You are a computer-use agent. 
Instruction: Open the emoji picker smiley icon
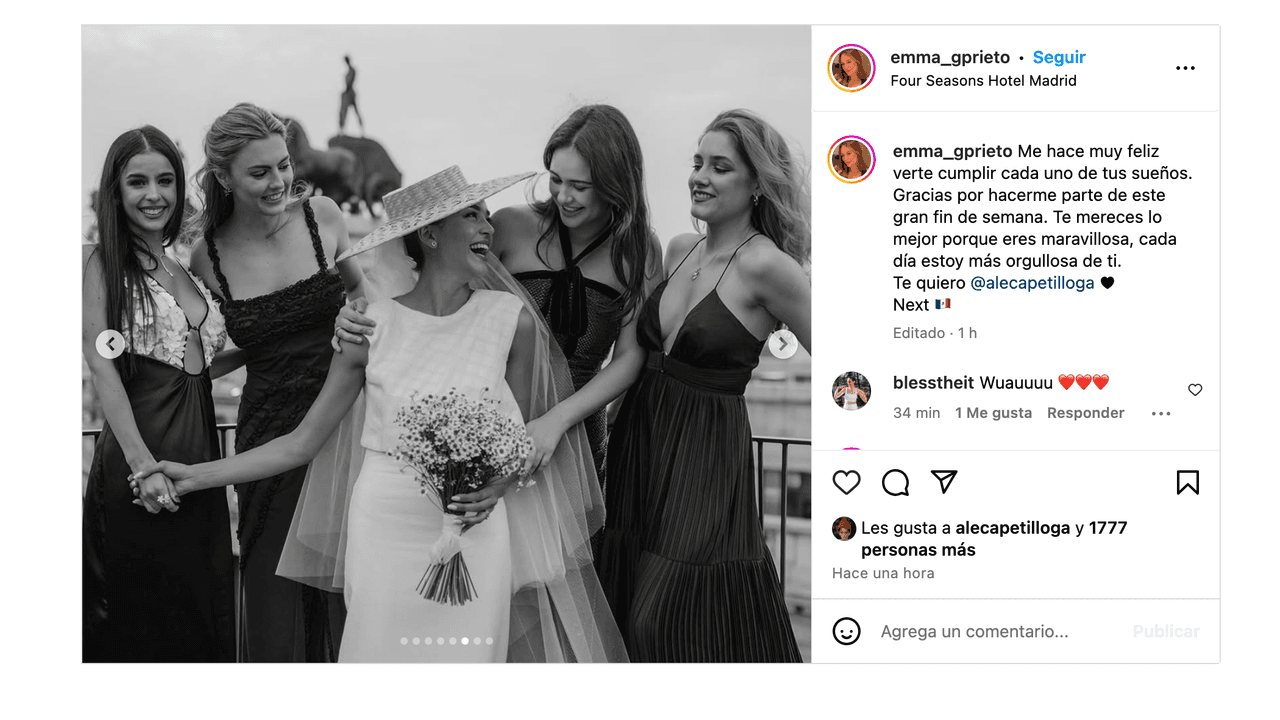(x=846, y=631)
